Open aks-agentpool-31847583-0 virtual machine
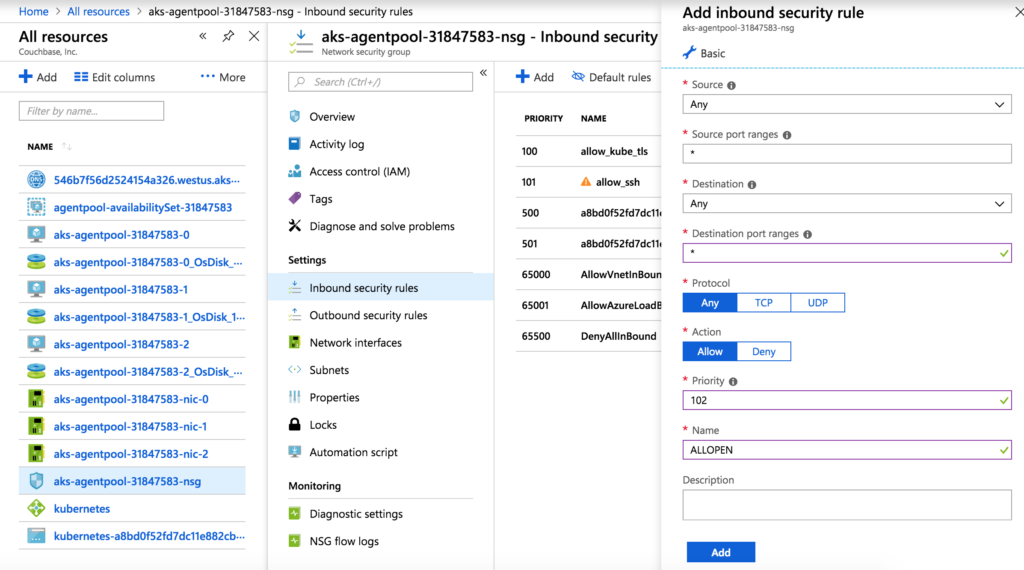 coord(121,234)
